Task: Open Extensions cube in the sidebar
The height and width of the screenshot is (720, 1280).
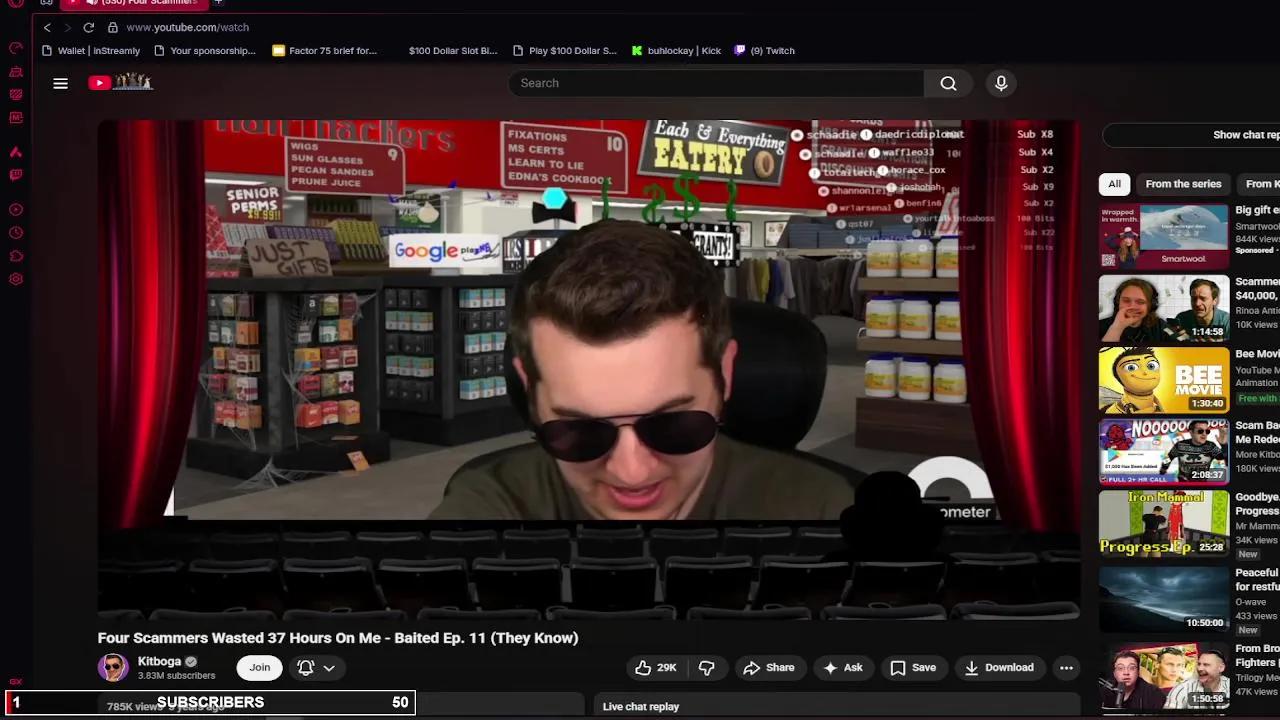Action: click(x=16, y=256)
